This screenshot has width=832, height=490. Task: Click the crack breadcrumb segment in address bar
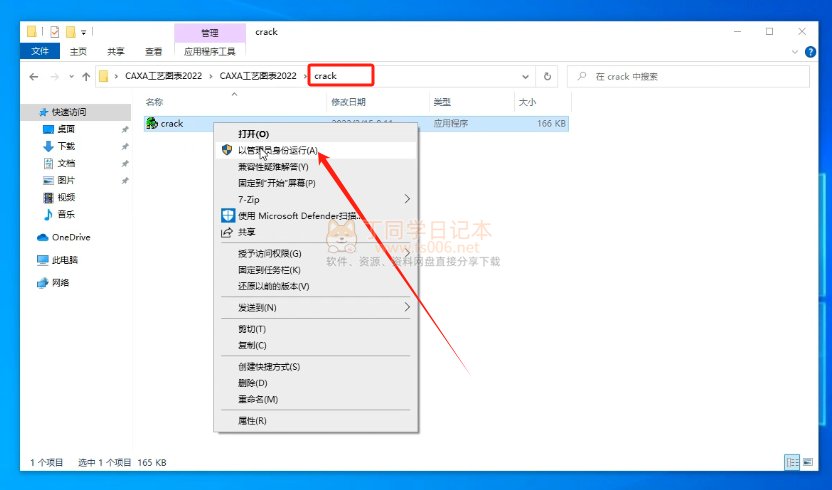pyautogui.click(x=325, y=76)
